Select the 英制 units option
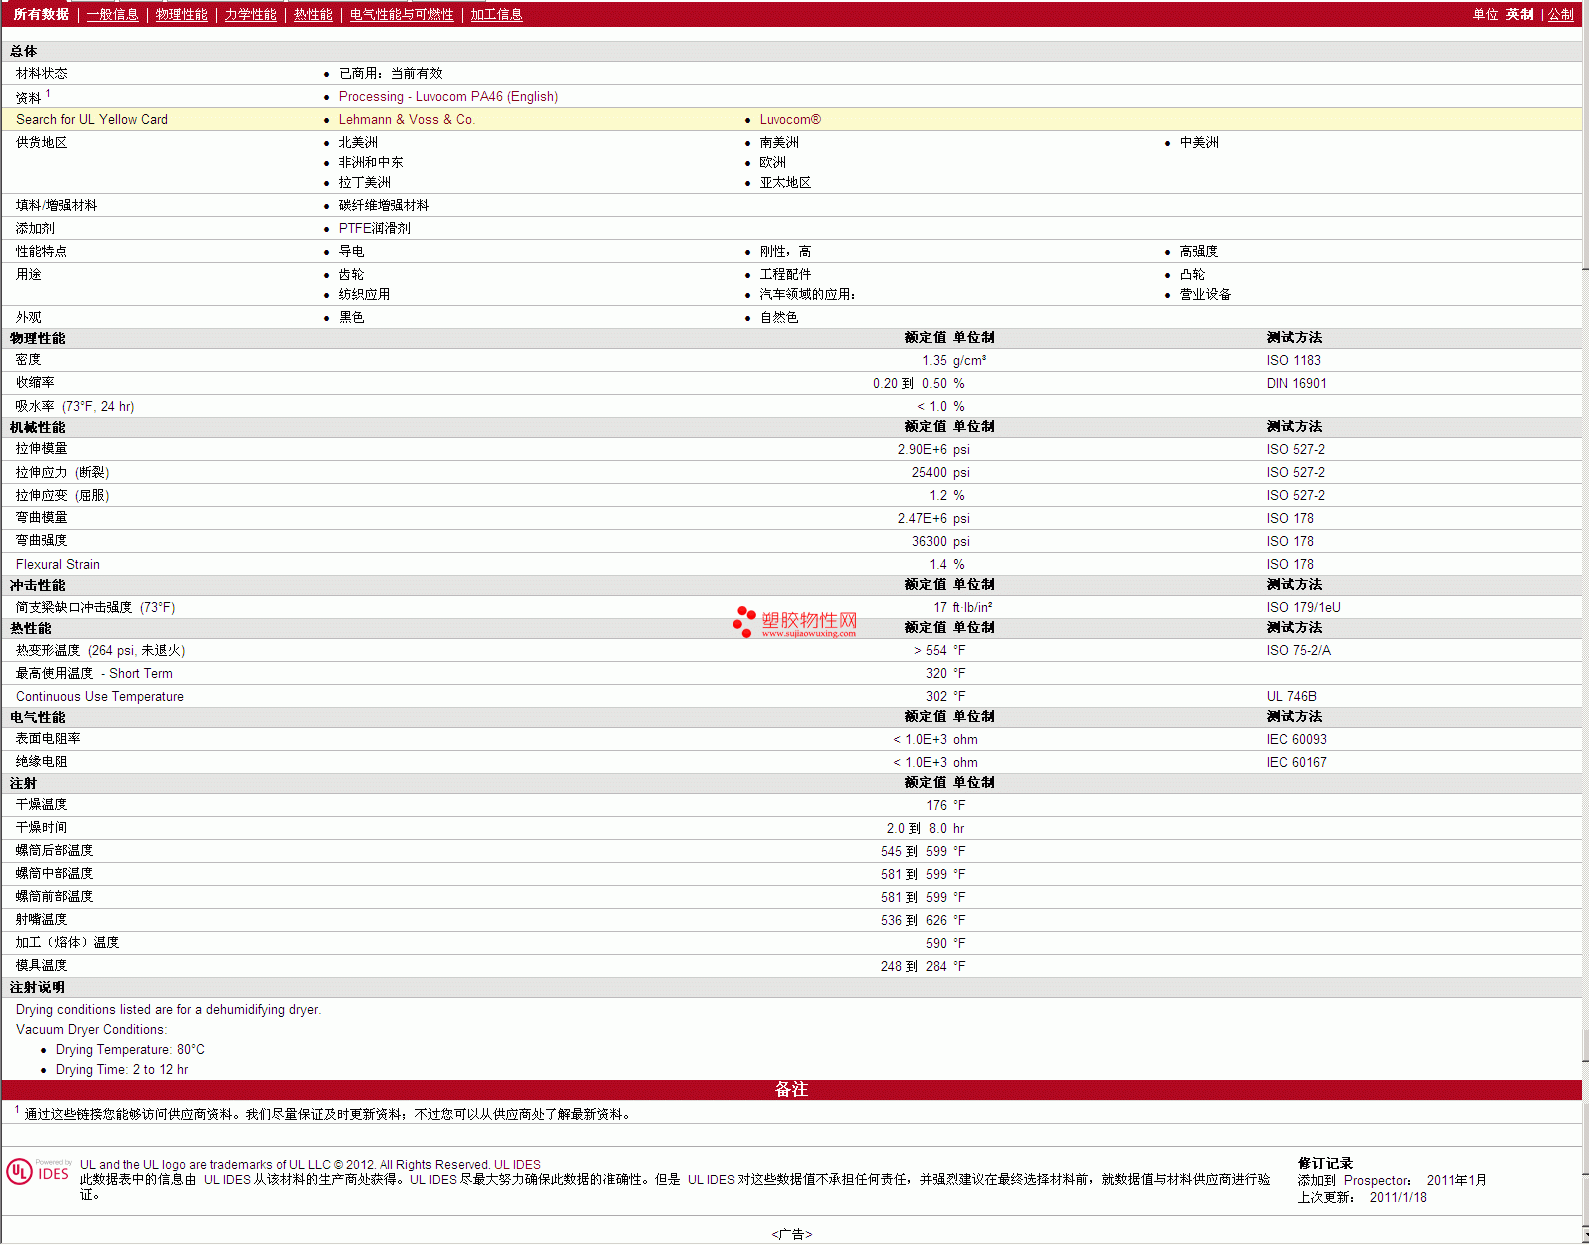 pyautogui.click(x=1519, y=14)
